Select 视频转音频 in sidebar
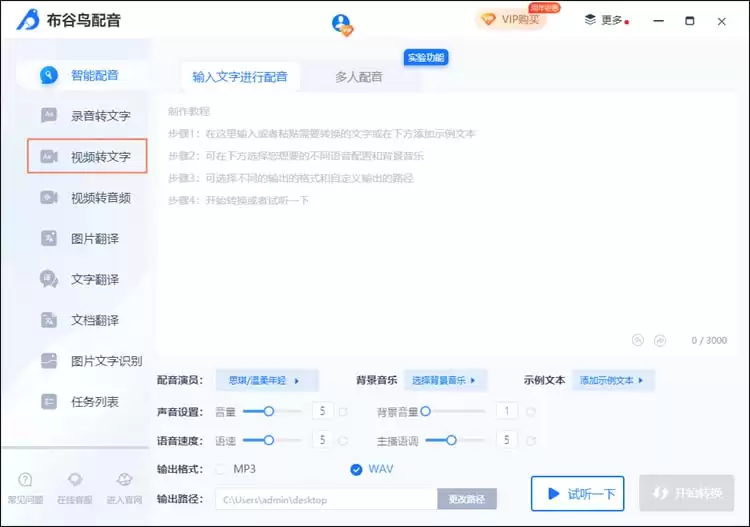 point(86,197)
